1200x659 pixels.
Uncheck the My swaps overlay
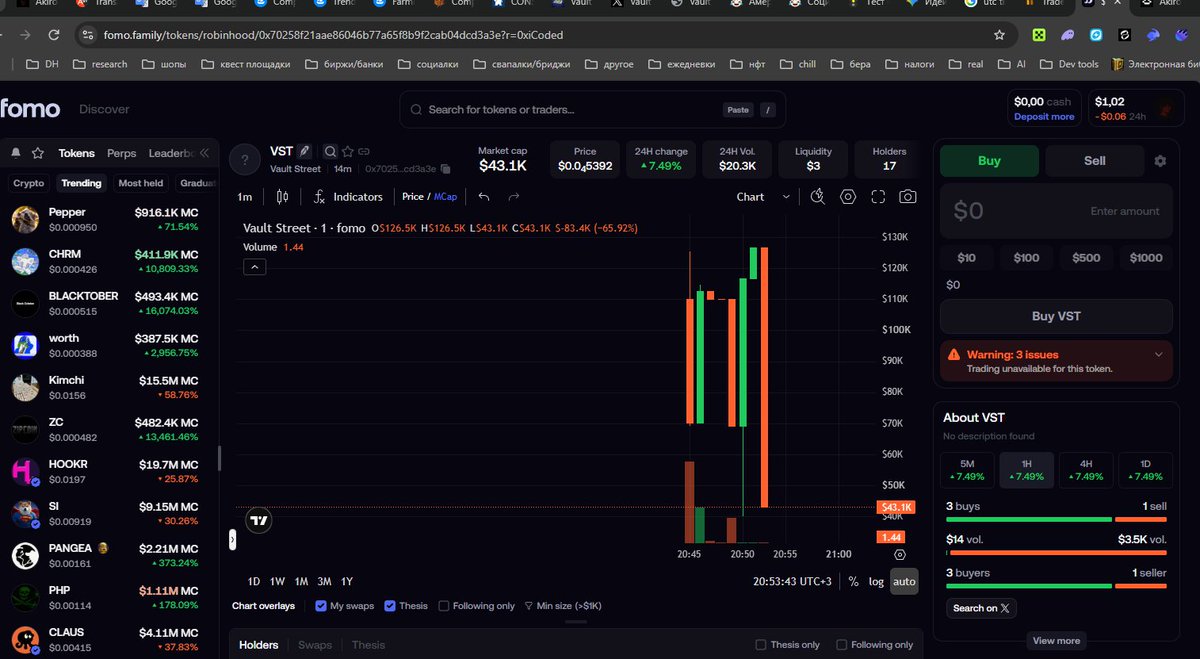tap(321, 606)
